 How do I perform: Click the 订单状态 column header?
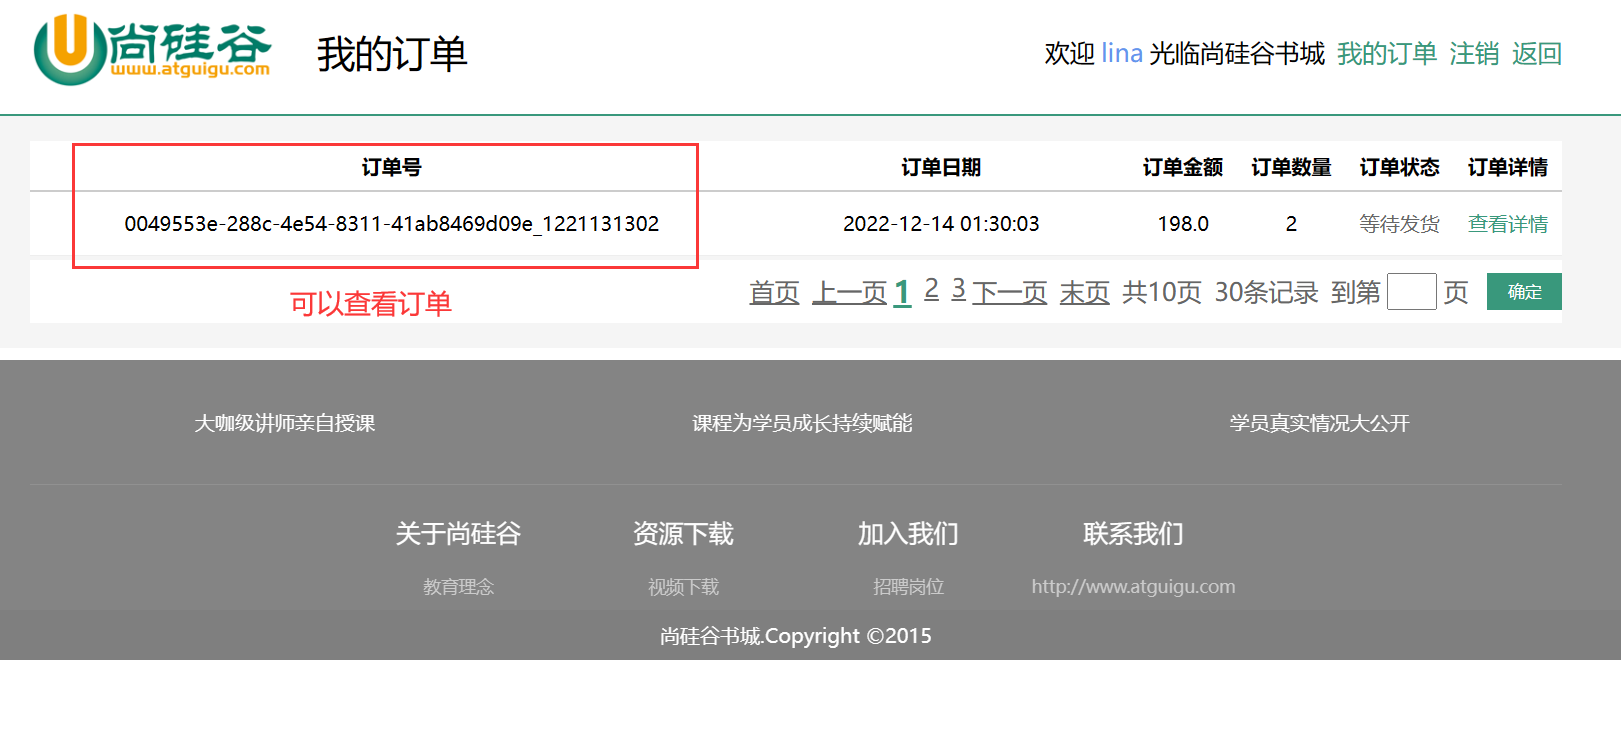point(1399,167)
